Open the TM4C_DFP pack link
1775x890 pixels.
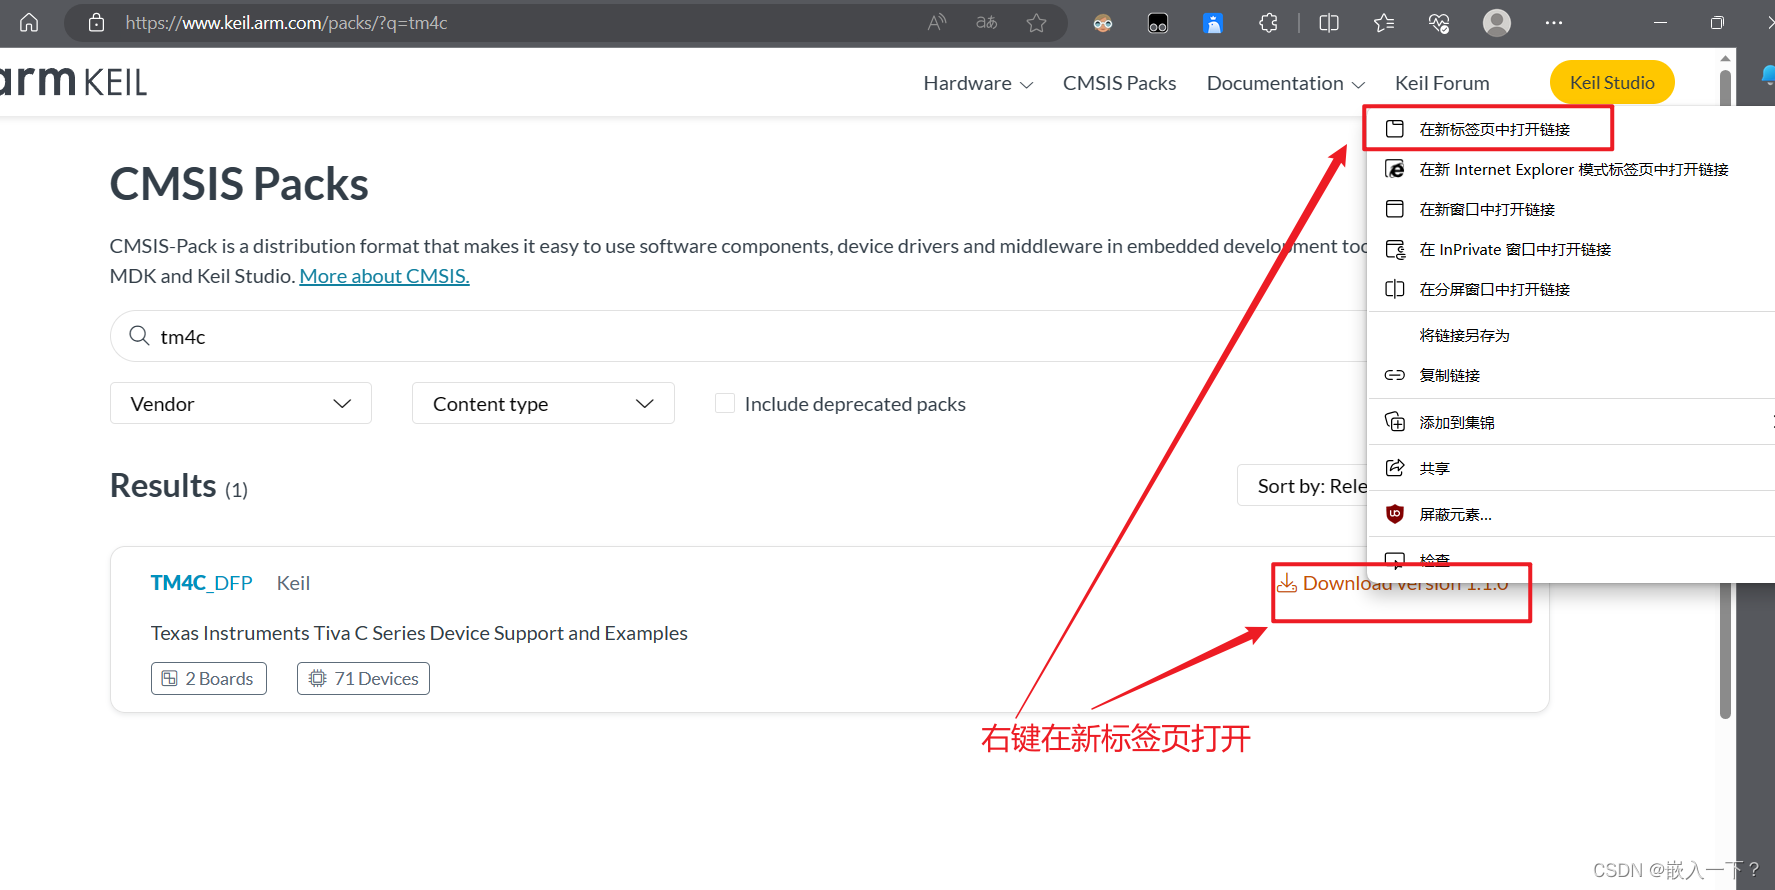point(201,583)
